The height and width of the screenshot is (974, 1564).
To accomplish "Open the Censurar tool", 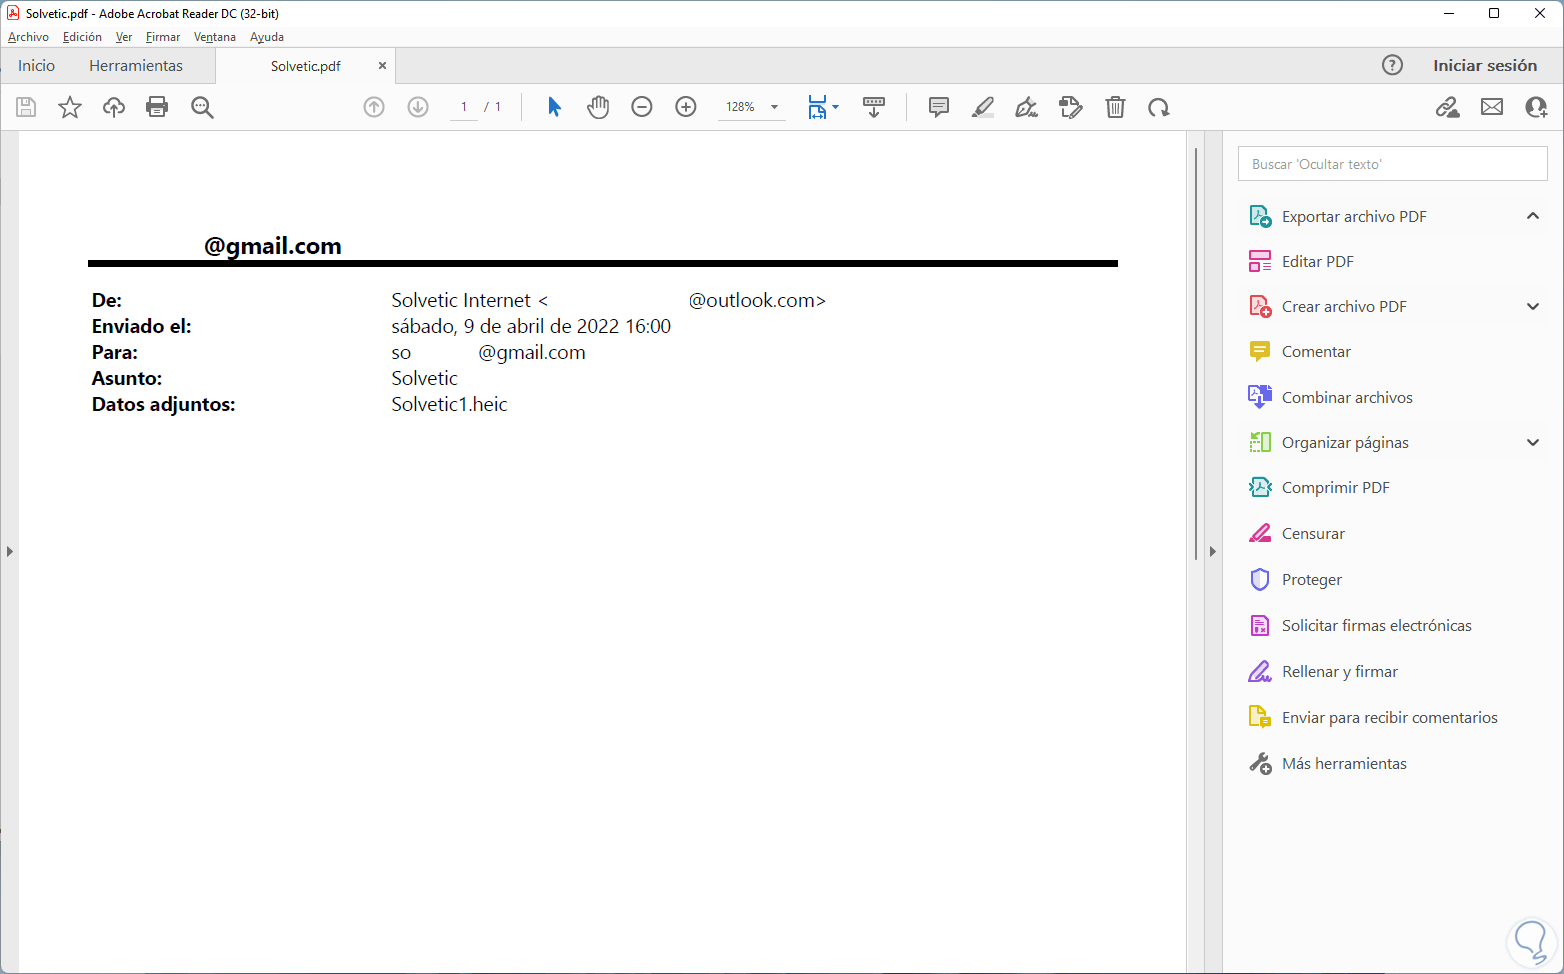I will pyautogui.click(x=1313, y=534).
